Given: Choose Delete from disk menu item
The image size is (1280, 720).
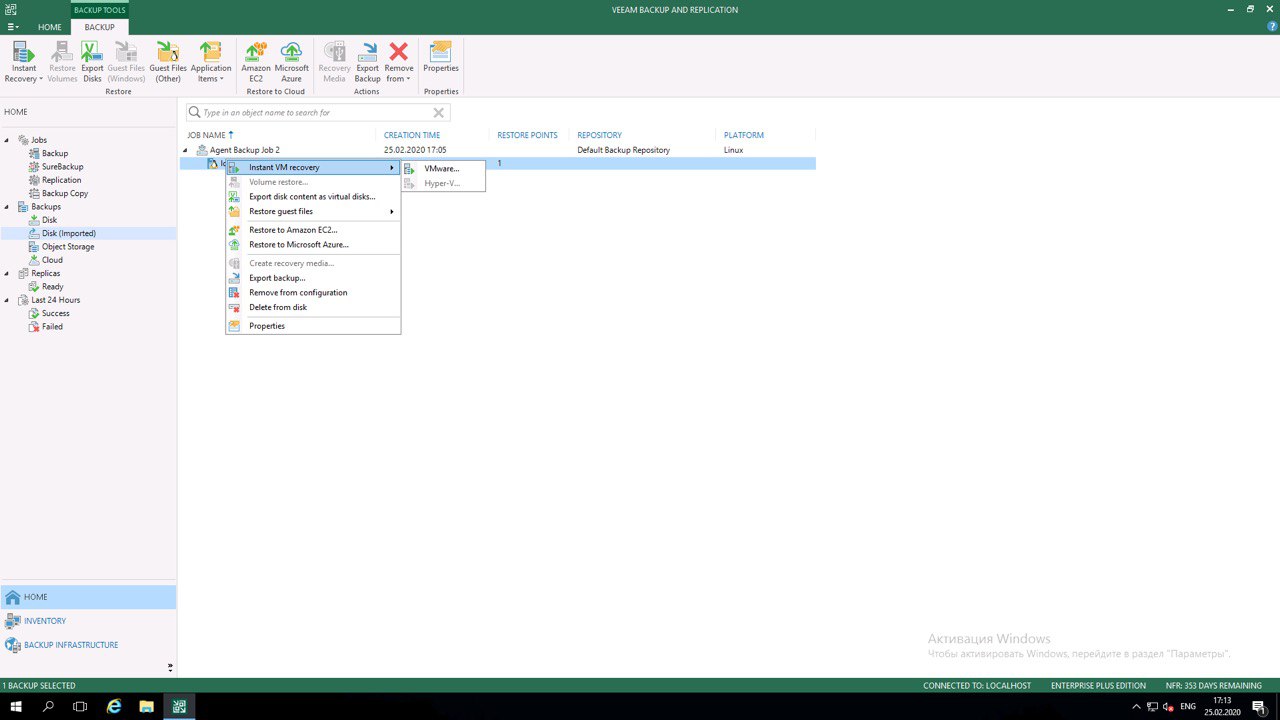Looking at the screenshot, I should coord(313,307).
